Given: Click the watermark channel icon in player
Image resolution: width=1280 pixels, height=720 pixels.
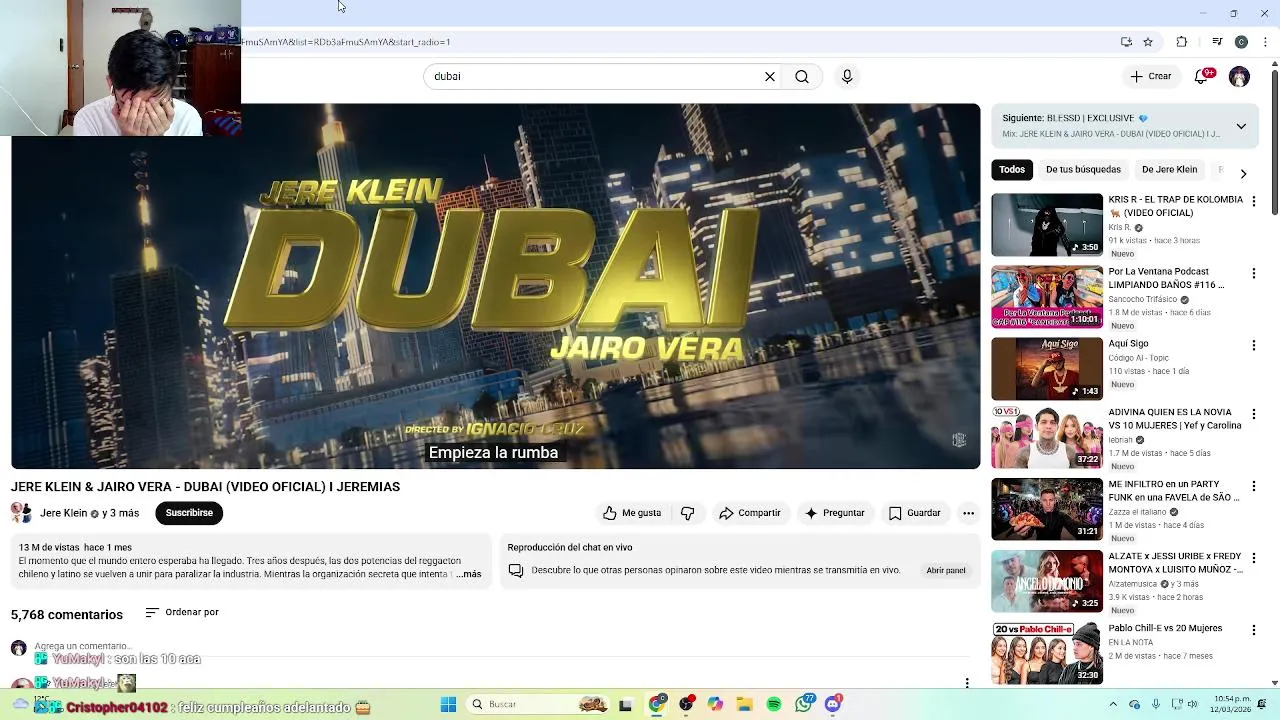Looking at the screenshot, I should pos(958,440).
